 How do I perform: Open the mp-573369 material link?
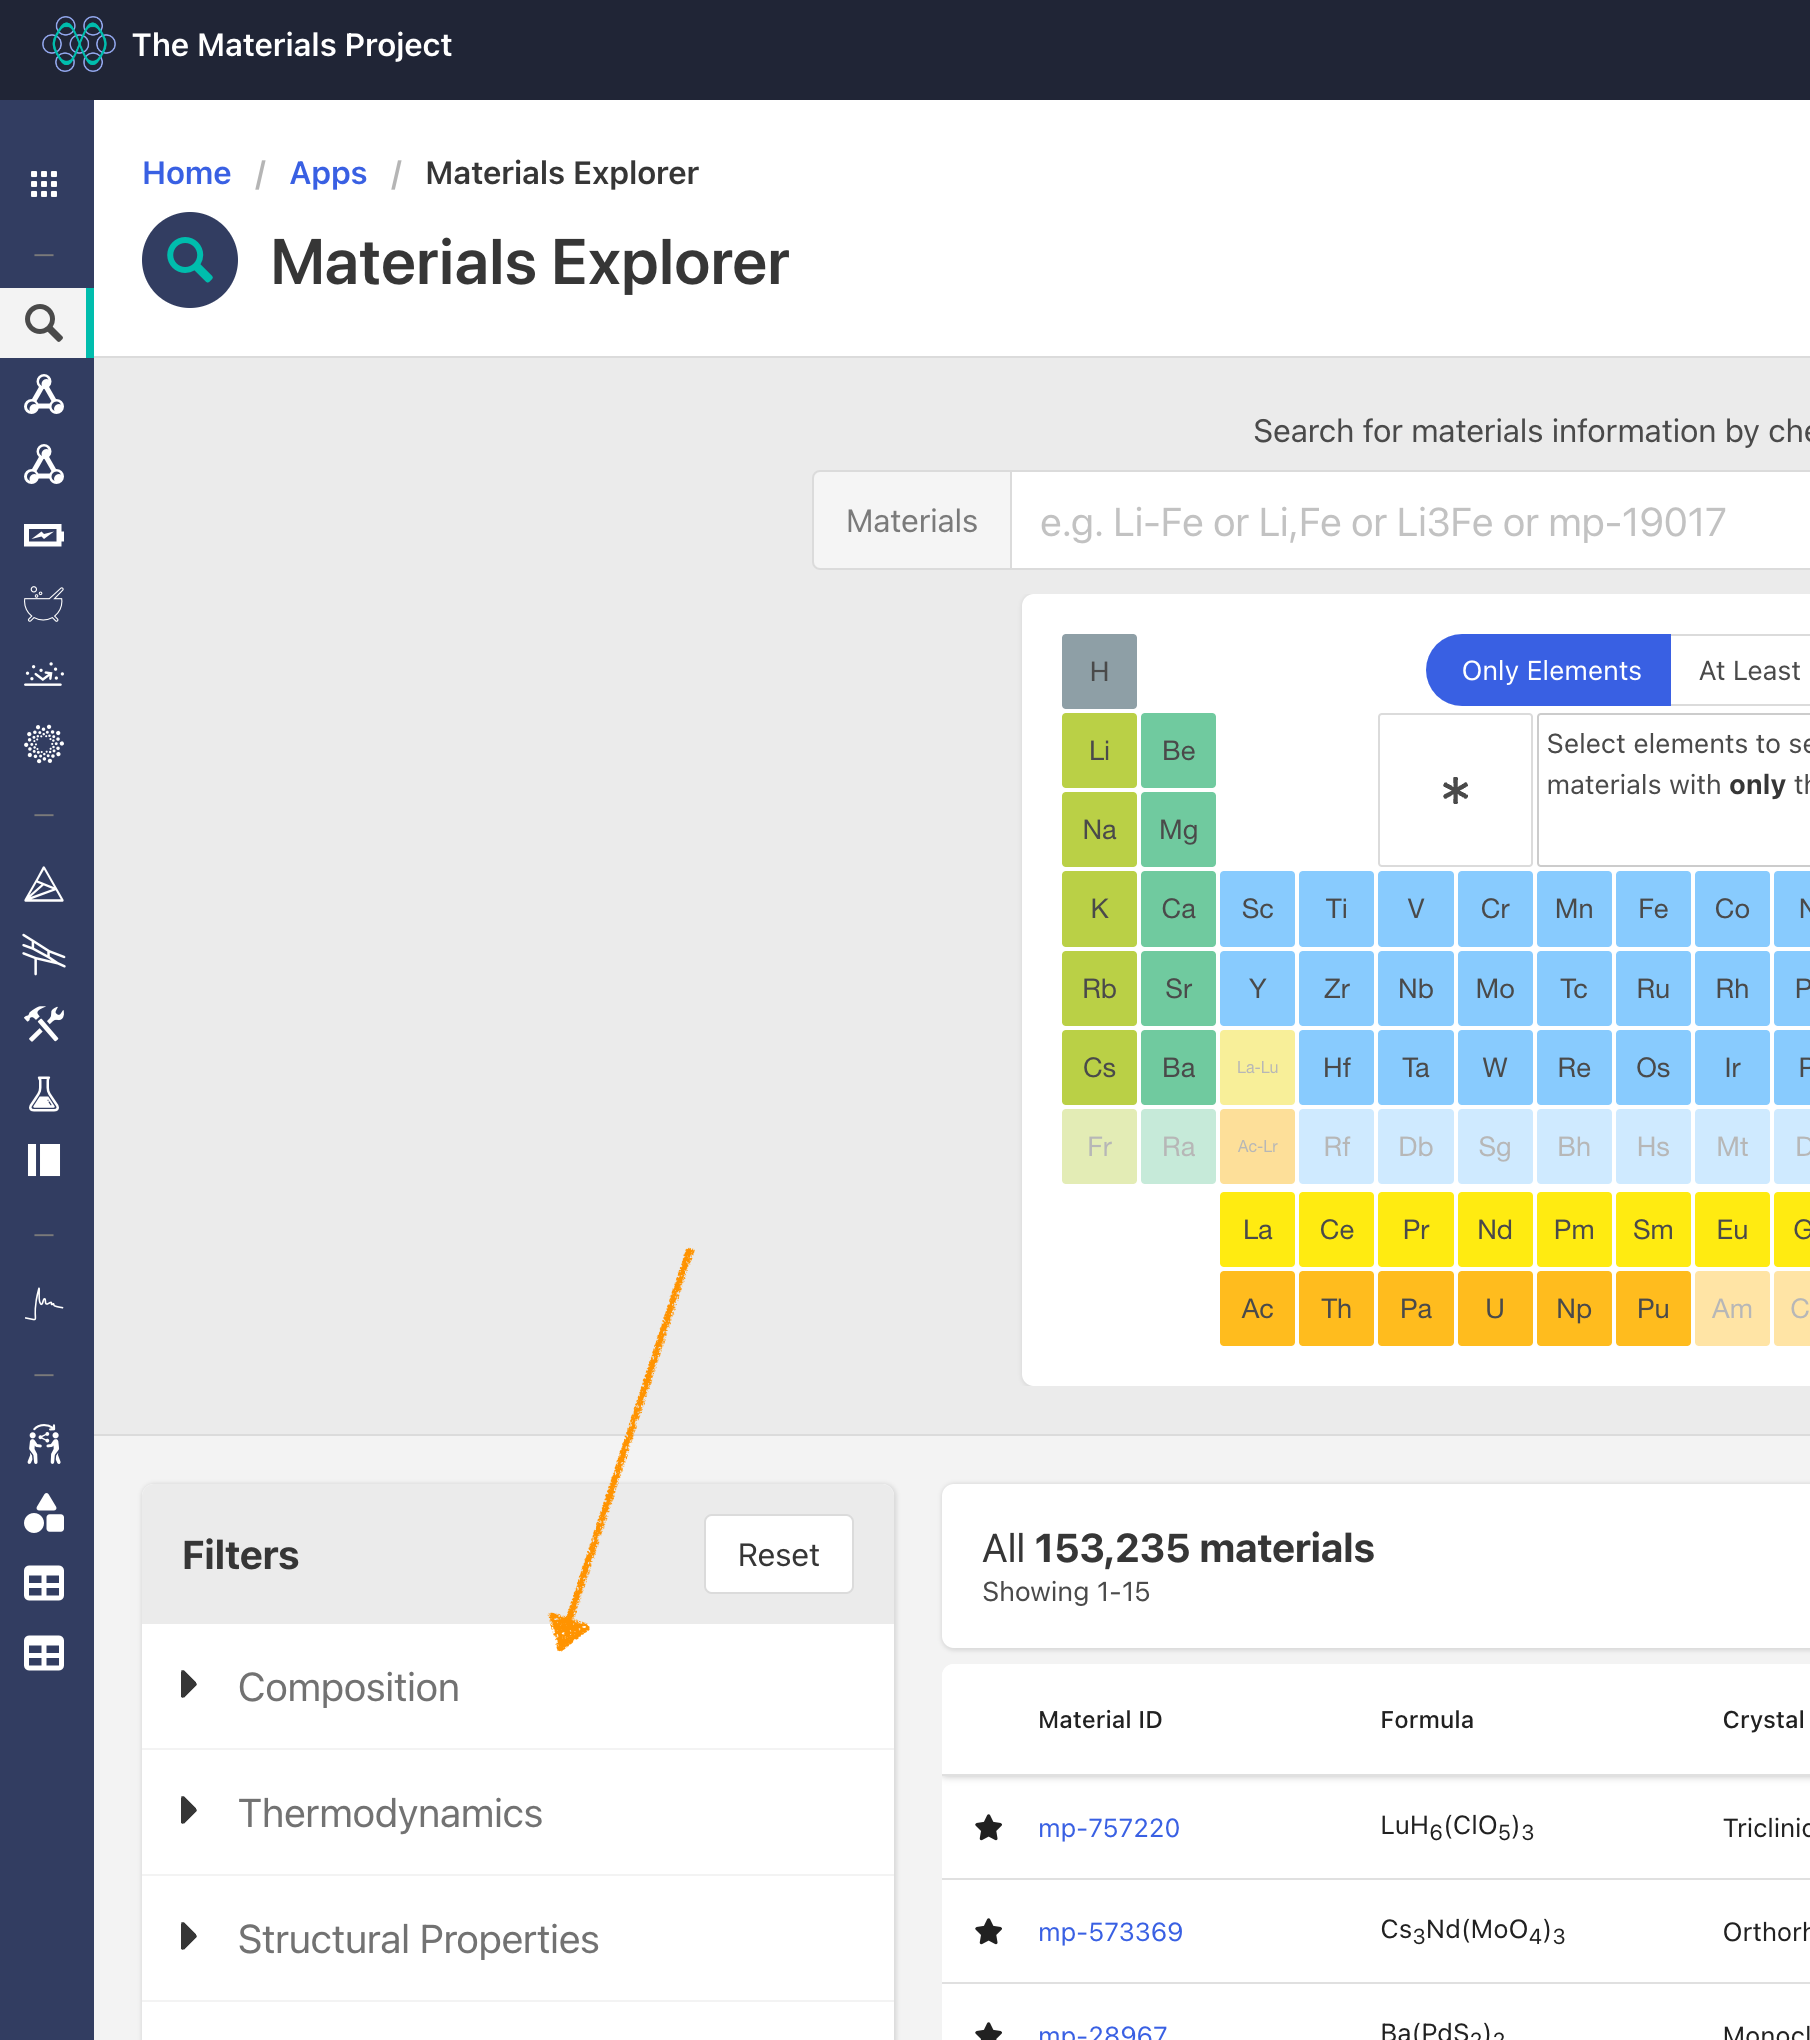(x=1110, y=1932)
